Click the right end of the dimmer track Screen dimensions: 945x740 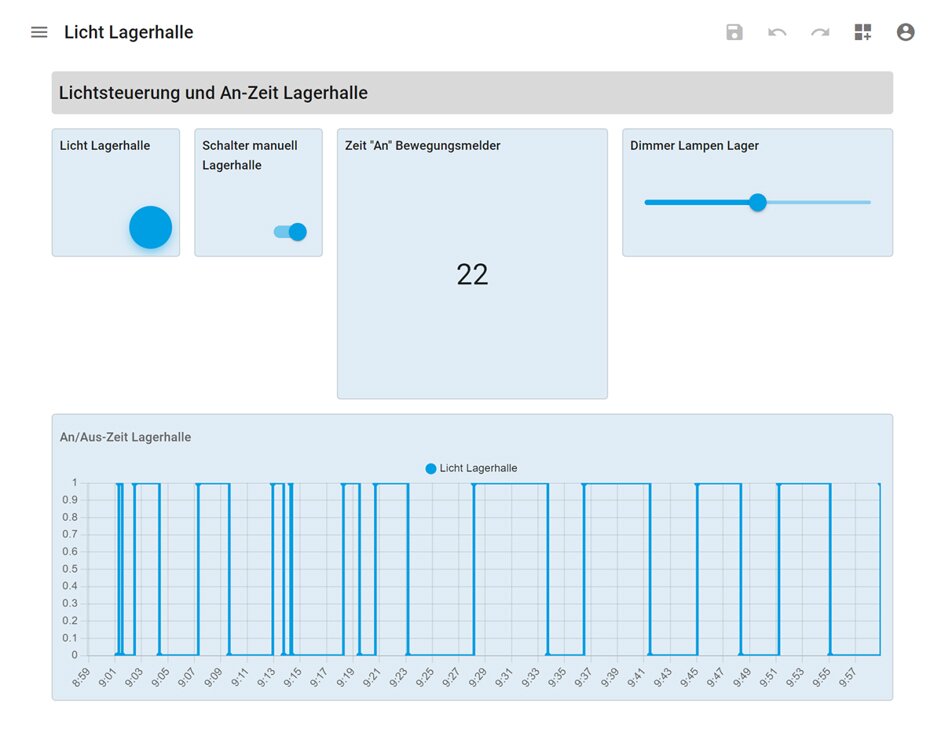point(867,202)
